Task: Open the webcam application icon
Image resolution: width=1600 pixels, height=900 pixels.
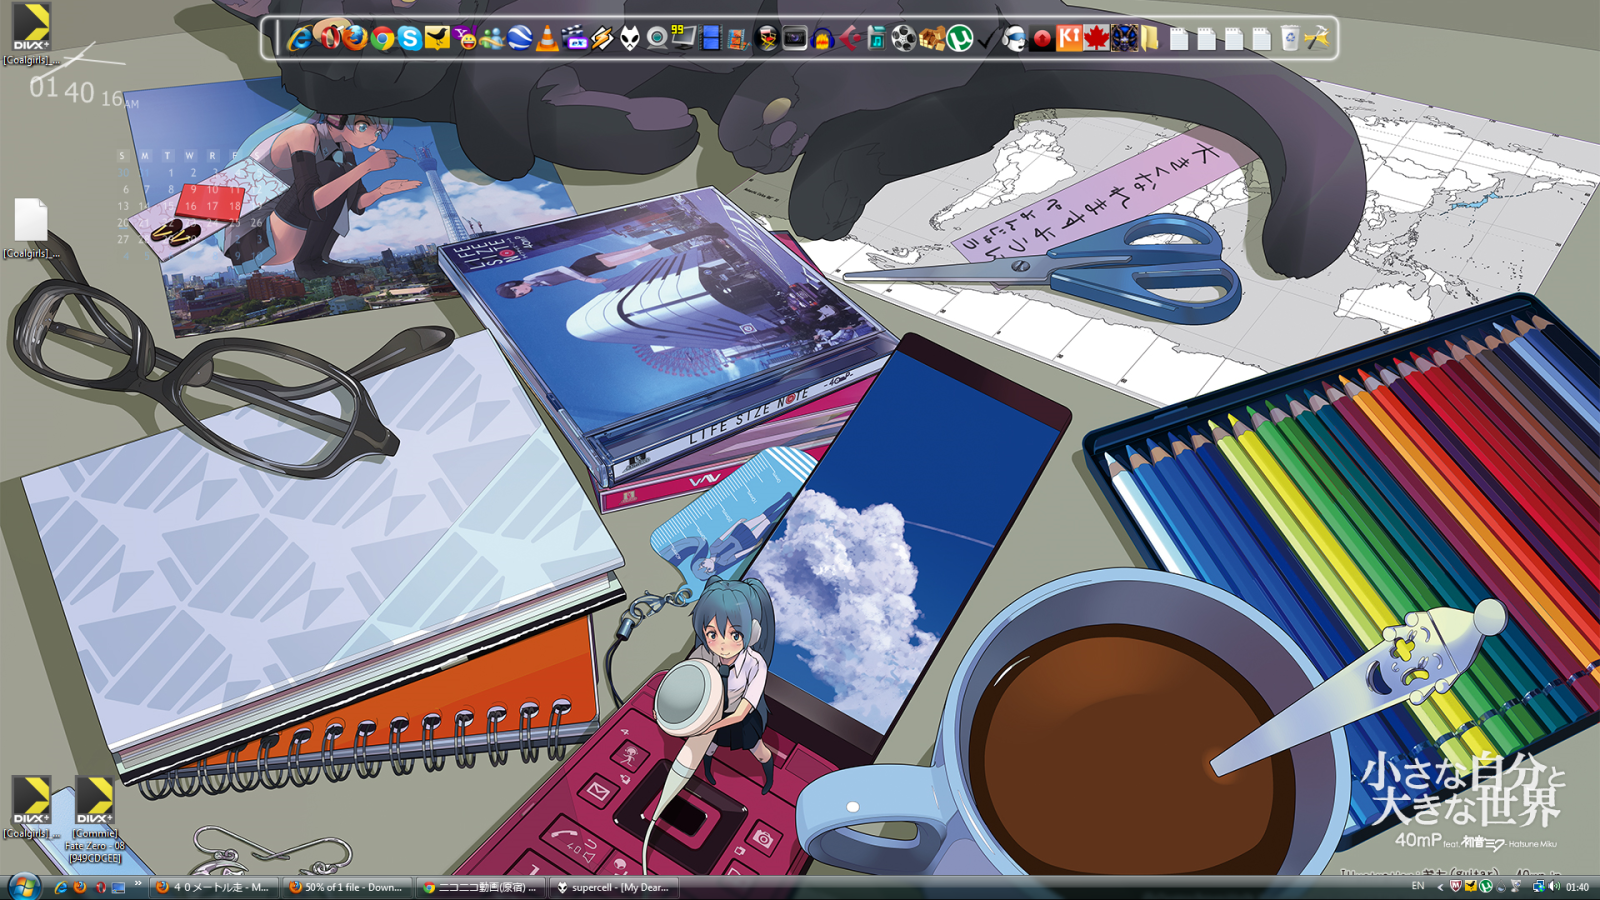Action: pos(657,39)
